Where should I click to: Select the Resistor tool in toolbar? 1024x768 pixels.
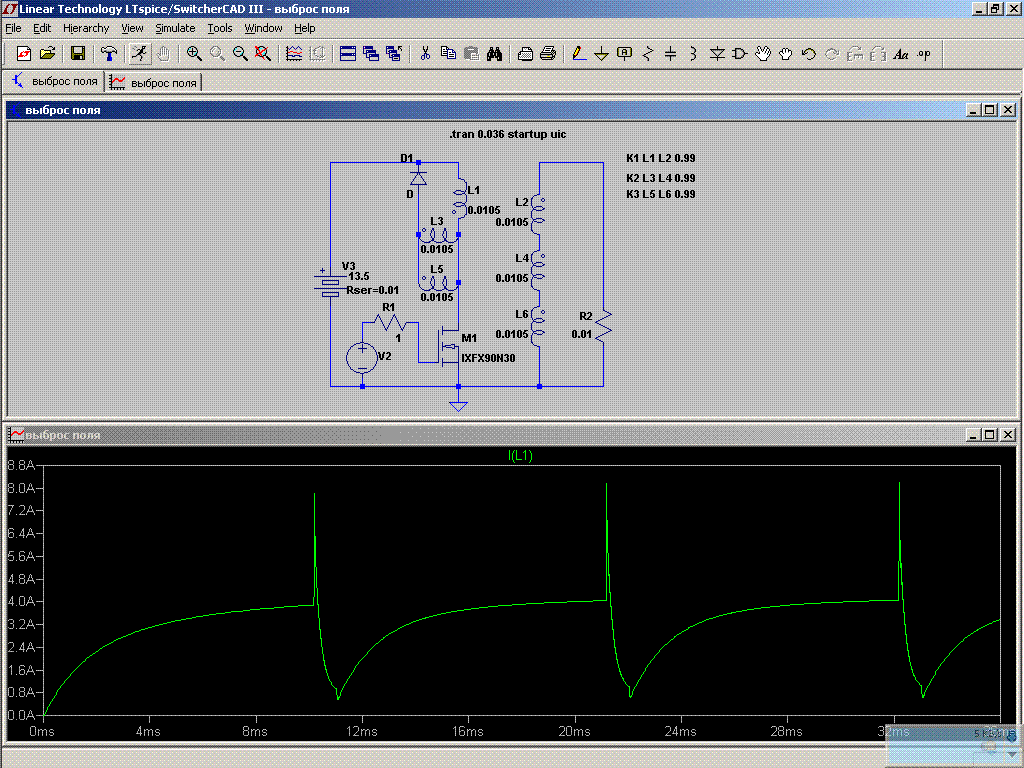[648, 54]
